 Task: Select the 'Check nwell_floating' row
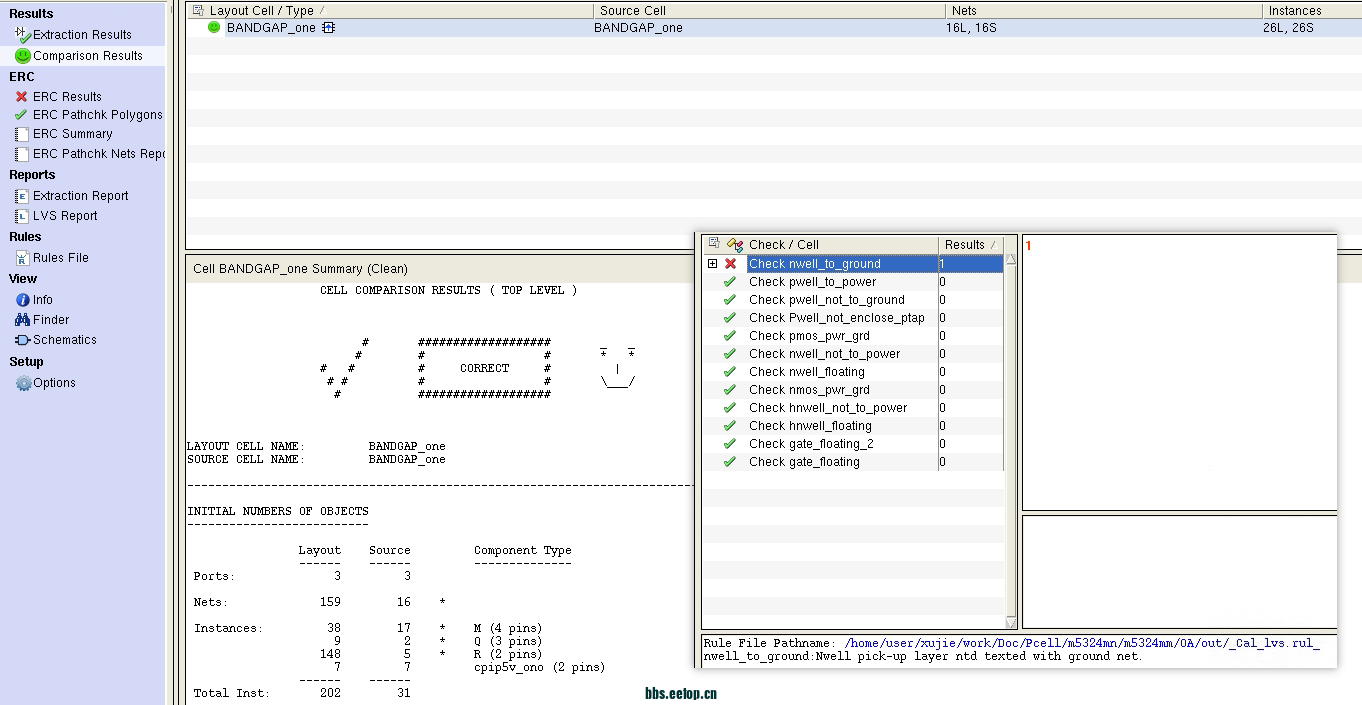853,372
